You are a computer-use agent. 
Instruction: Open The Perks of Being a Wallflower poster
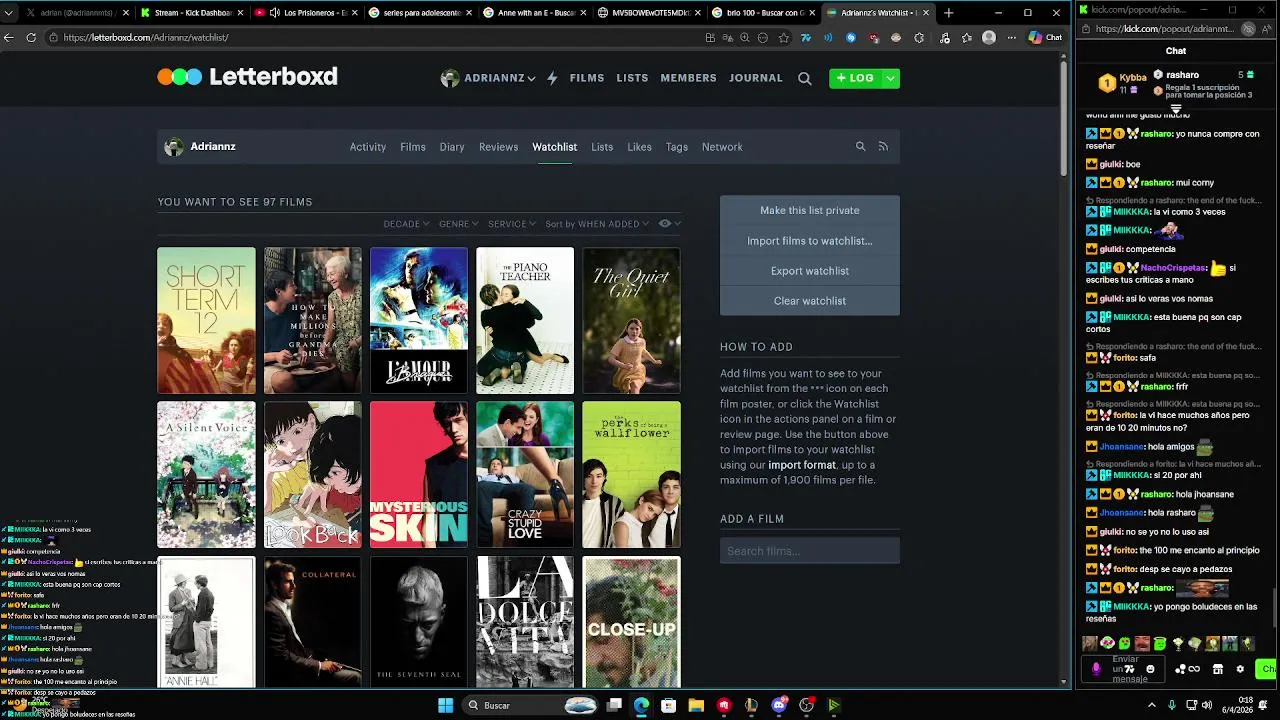[631, 475]
